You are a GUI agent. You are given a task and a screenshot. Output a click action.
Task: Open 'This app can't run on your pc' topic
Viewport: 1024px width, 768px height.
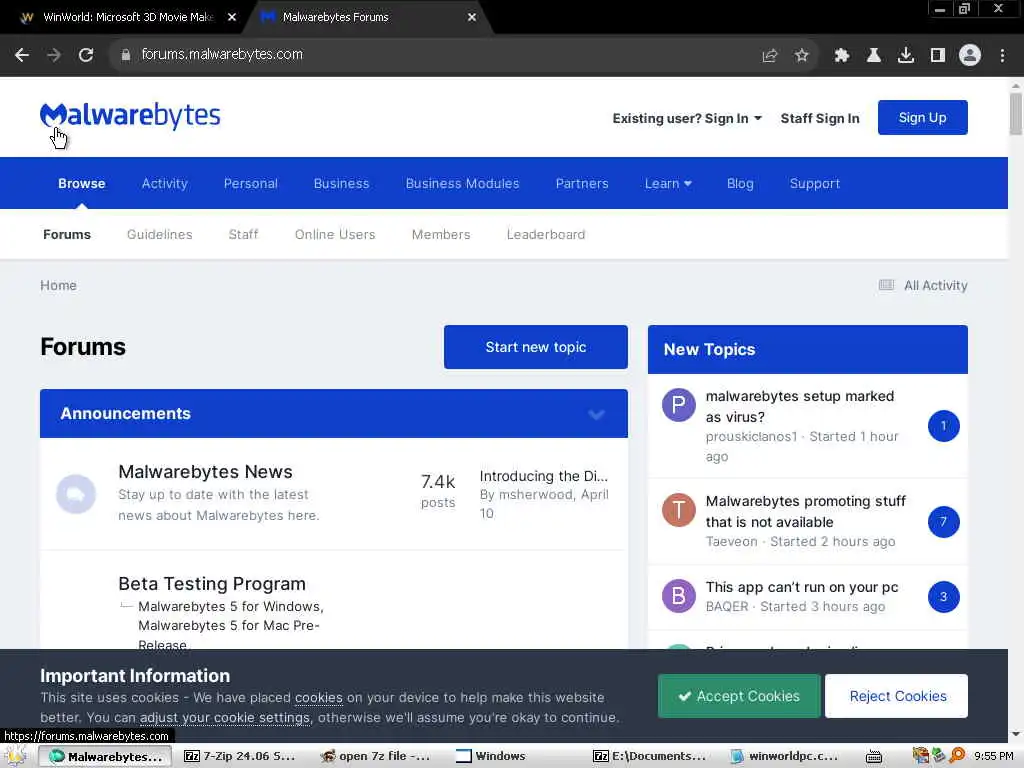(x=801, y=587)
